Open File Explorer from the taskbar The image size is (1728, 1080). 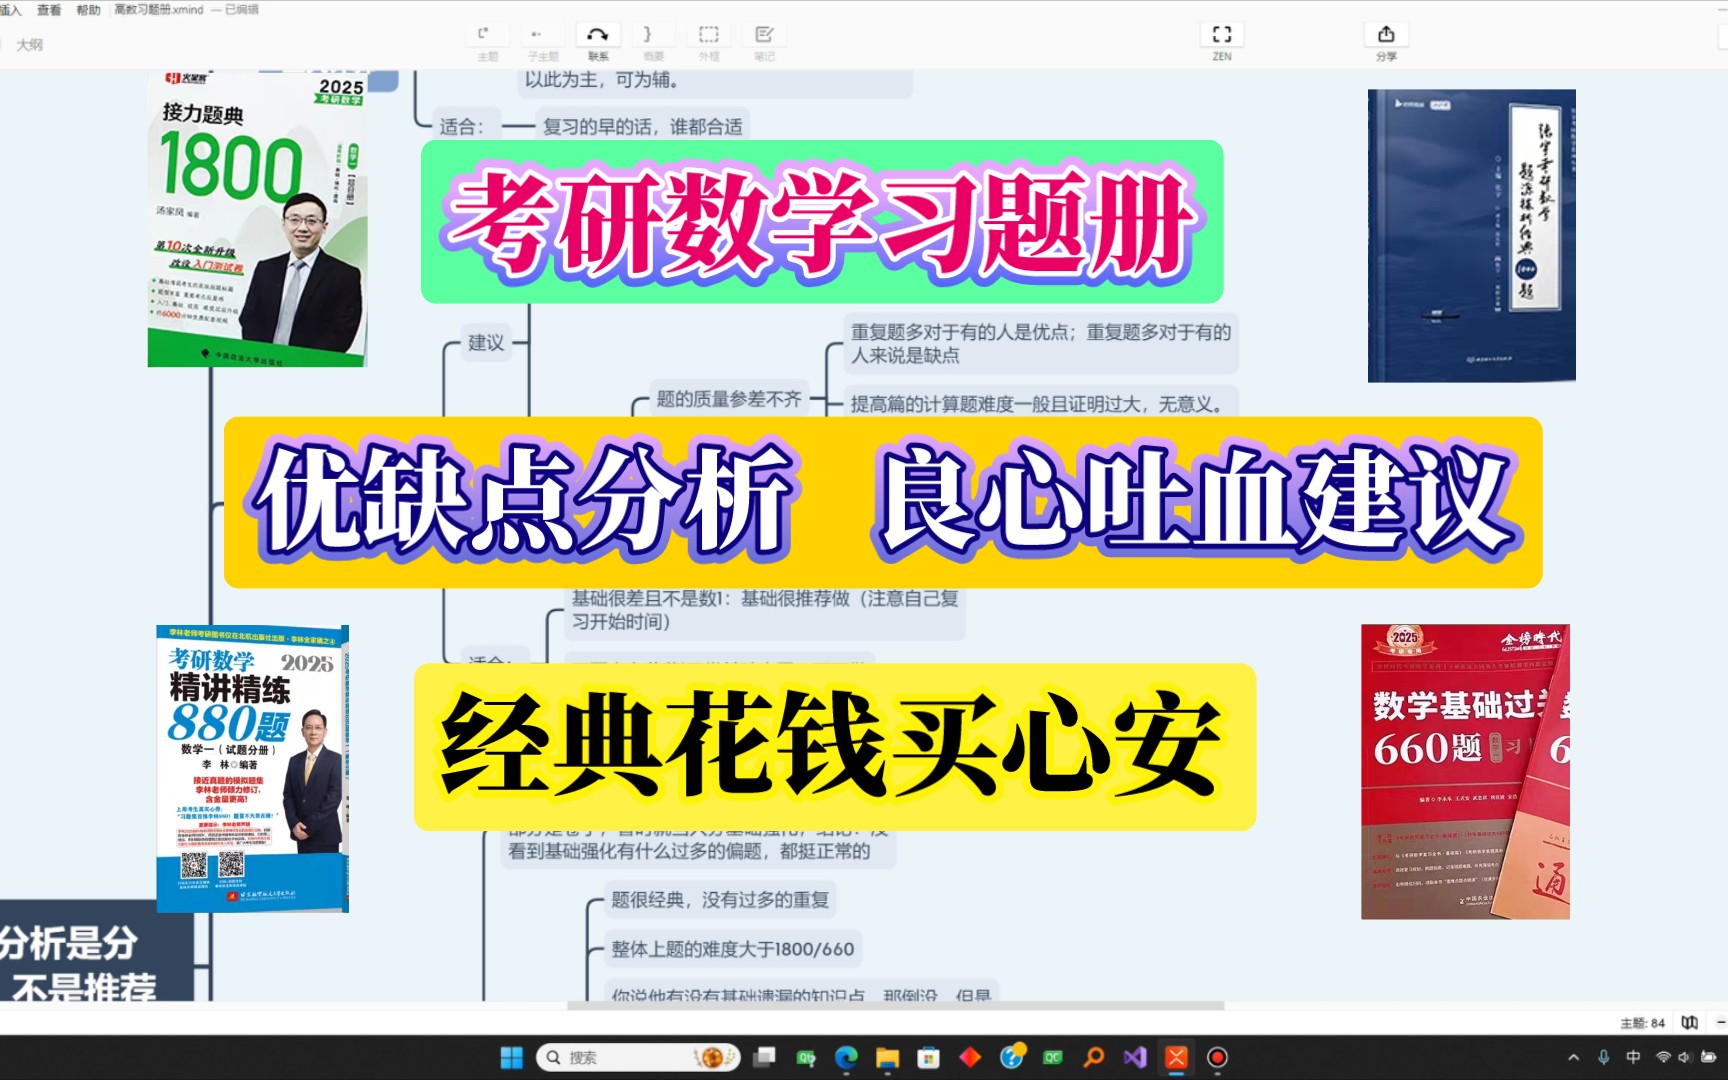pos(887,1058)
